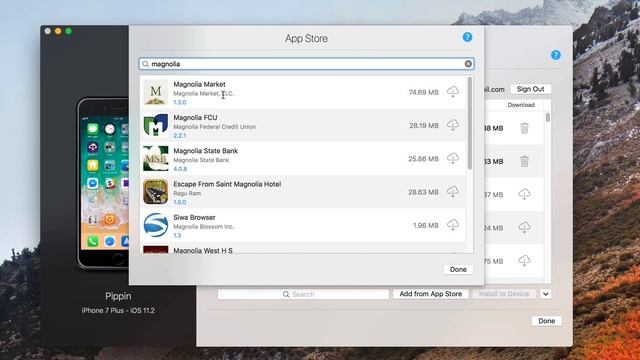Click Magnolia Market app icon
This screenshot has height=360, width=640.
coord(156,92)
